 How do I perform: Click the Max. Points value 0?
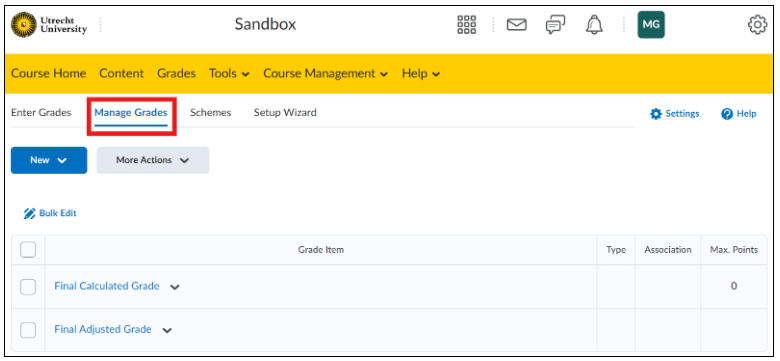coord(734,286)
